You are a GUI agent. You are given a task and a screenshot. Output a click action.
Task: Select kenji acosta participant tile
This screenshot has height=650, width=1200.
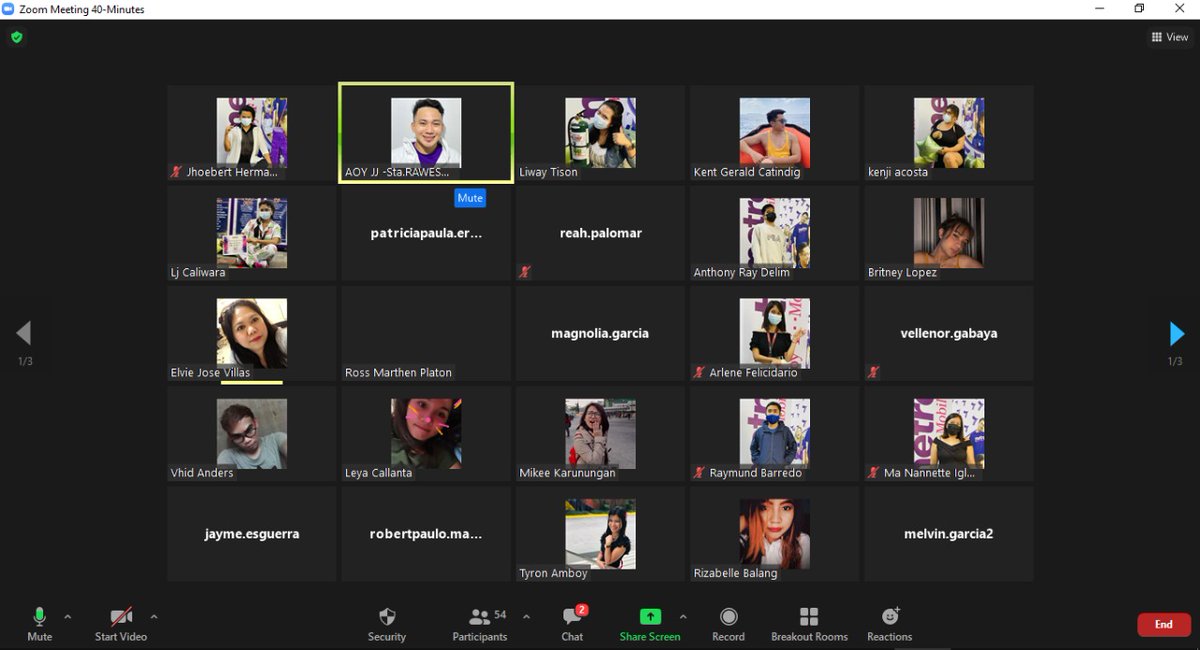[x=949, y=133]
